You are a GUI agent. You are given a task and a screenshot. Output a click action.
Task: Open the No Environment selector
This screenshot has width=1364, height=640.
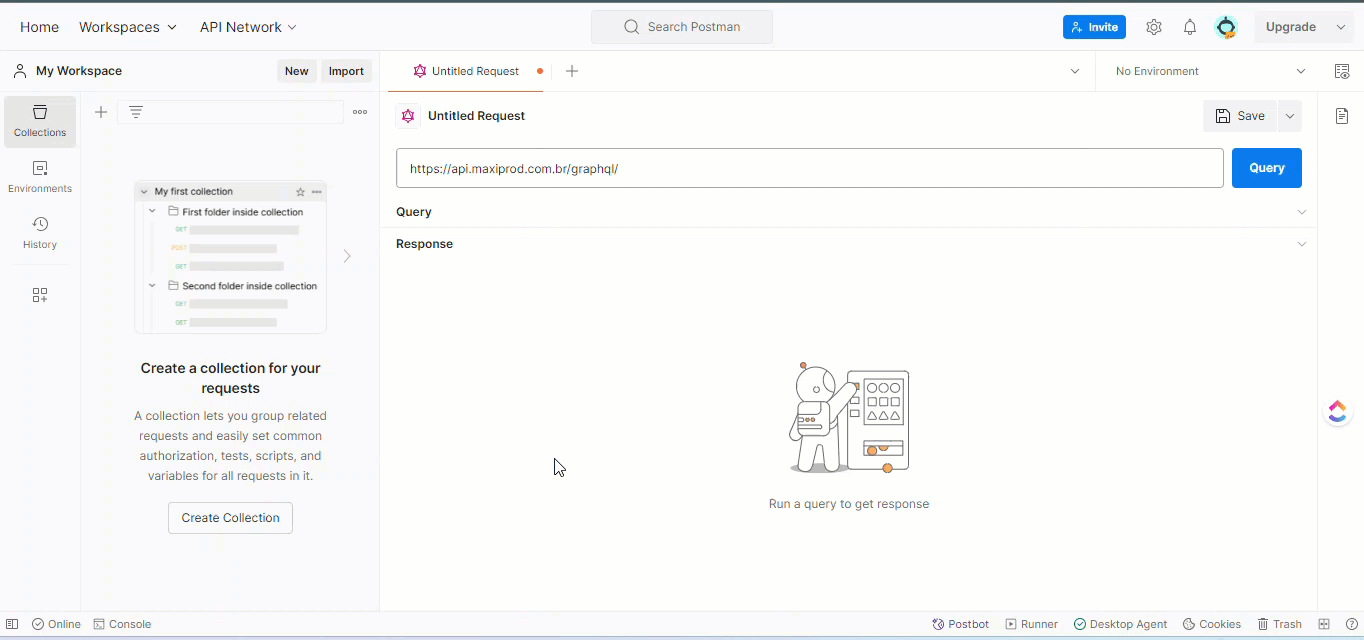1210,71
